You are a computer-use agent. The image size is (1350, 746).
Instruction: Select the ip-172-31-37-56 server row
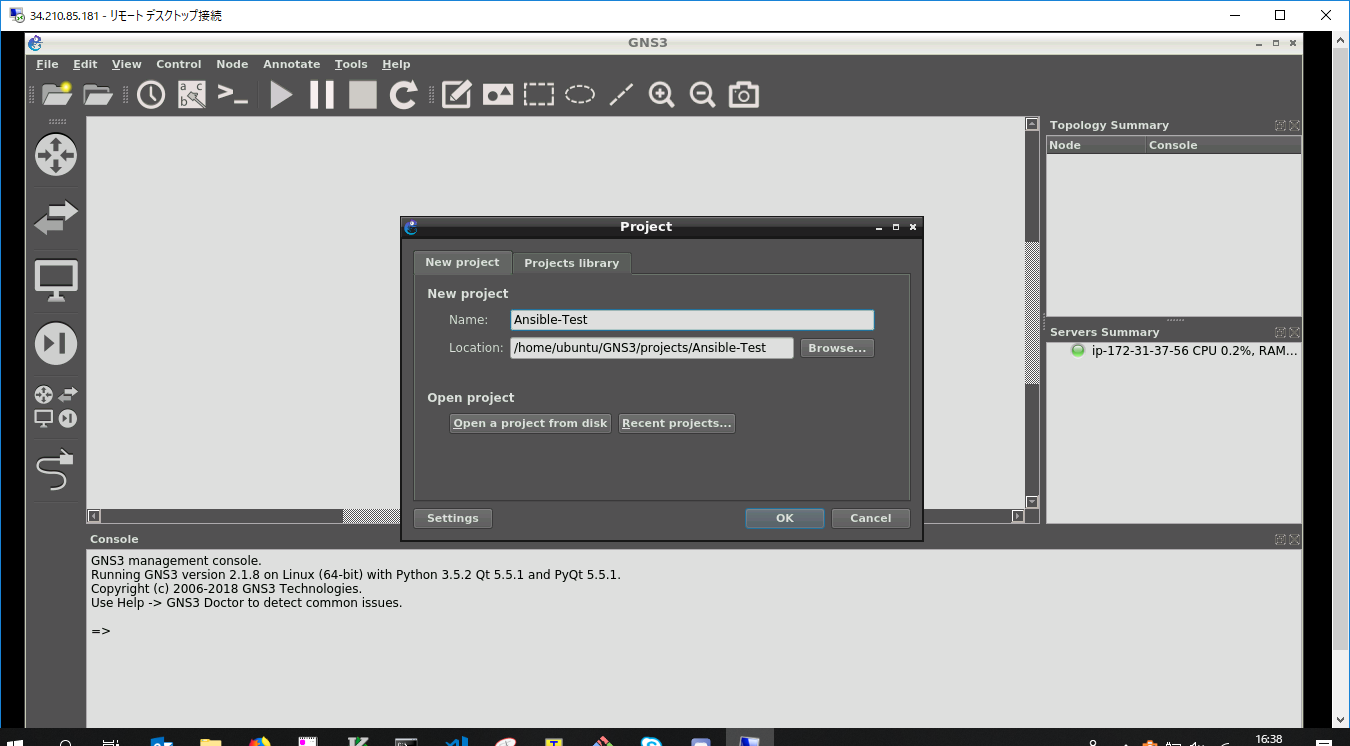(x=1174, y=351)
